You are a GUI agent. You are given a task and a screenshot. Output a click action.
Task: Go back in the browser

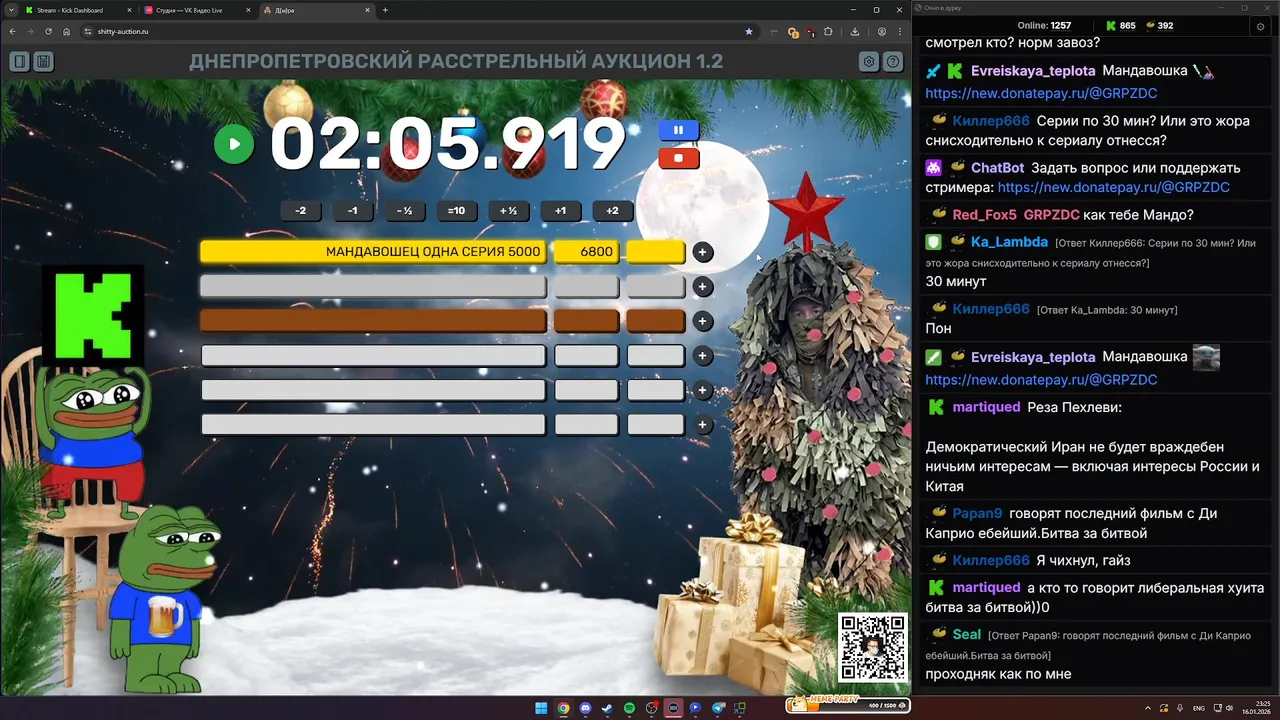[13, 31]
